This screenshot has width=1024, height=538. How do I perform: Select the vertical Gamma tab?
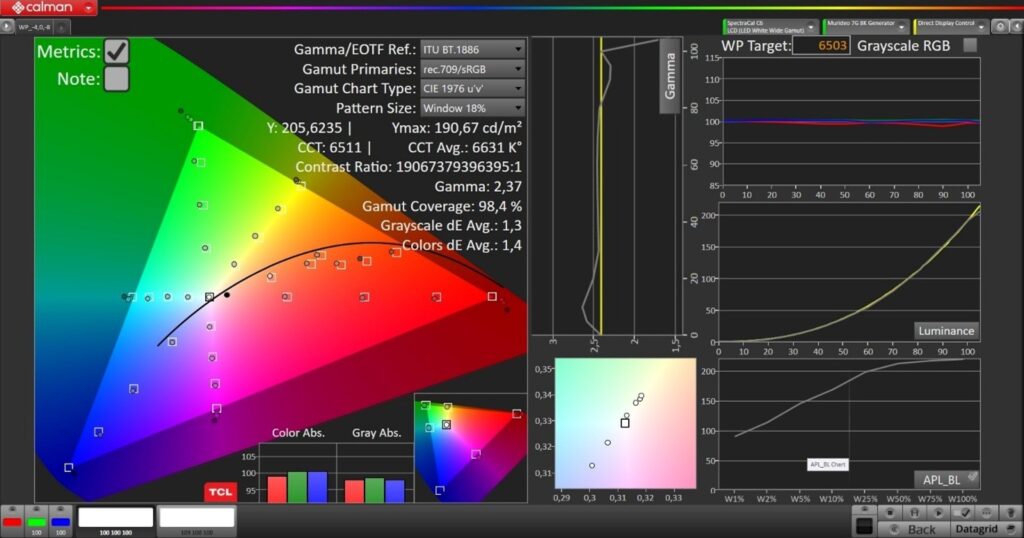point(670,76)
